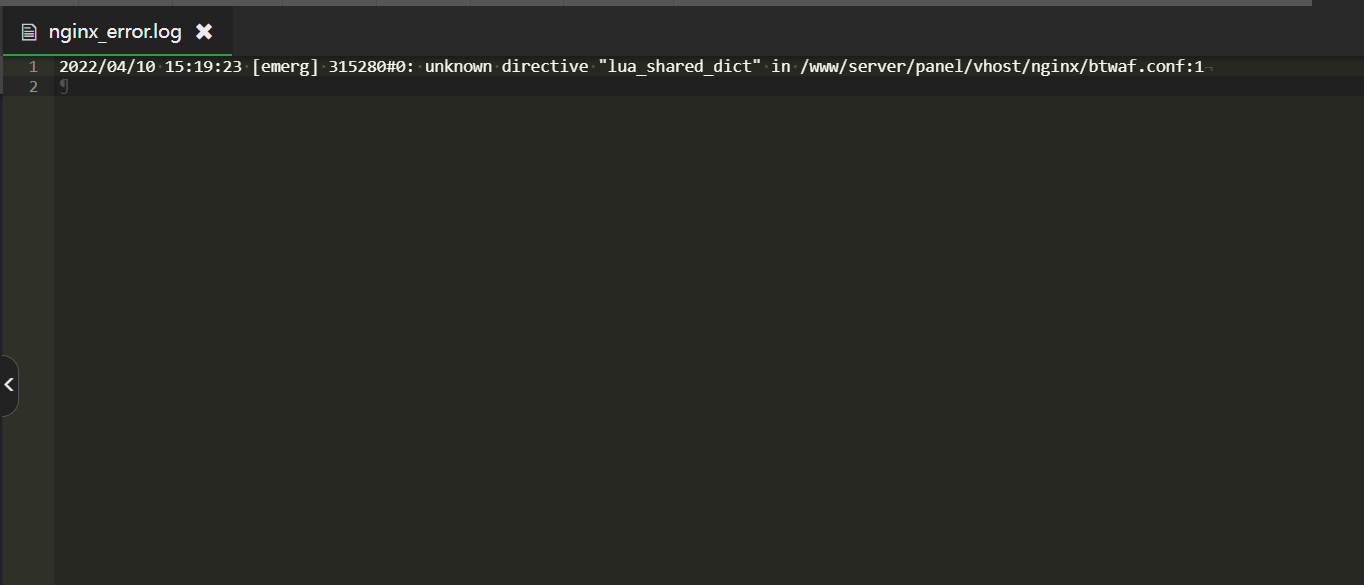Place cursor on the time 15:19:23
Screen dimensions: 1364x585
tap(203, 67)
